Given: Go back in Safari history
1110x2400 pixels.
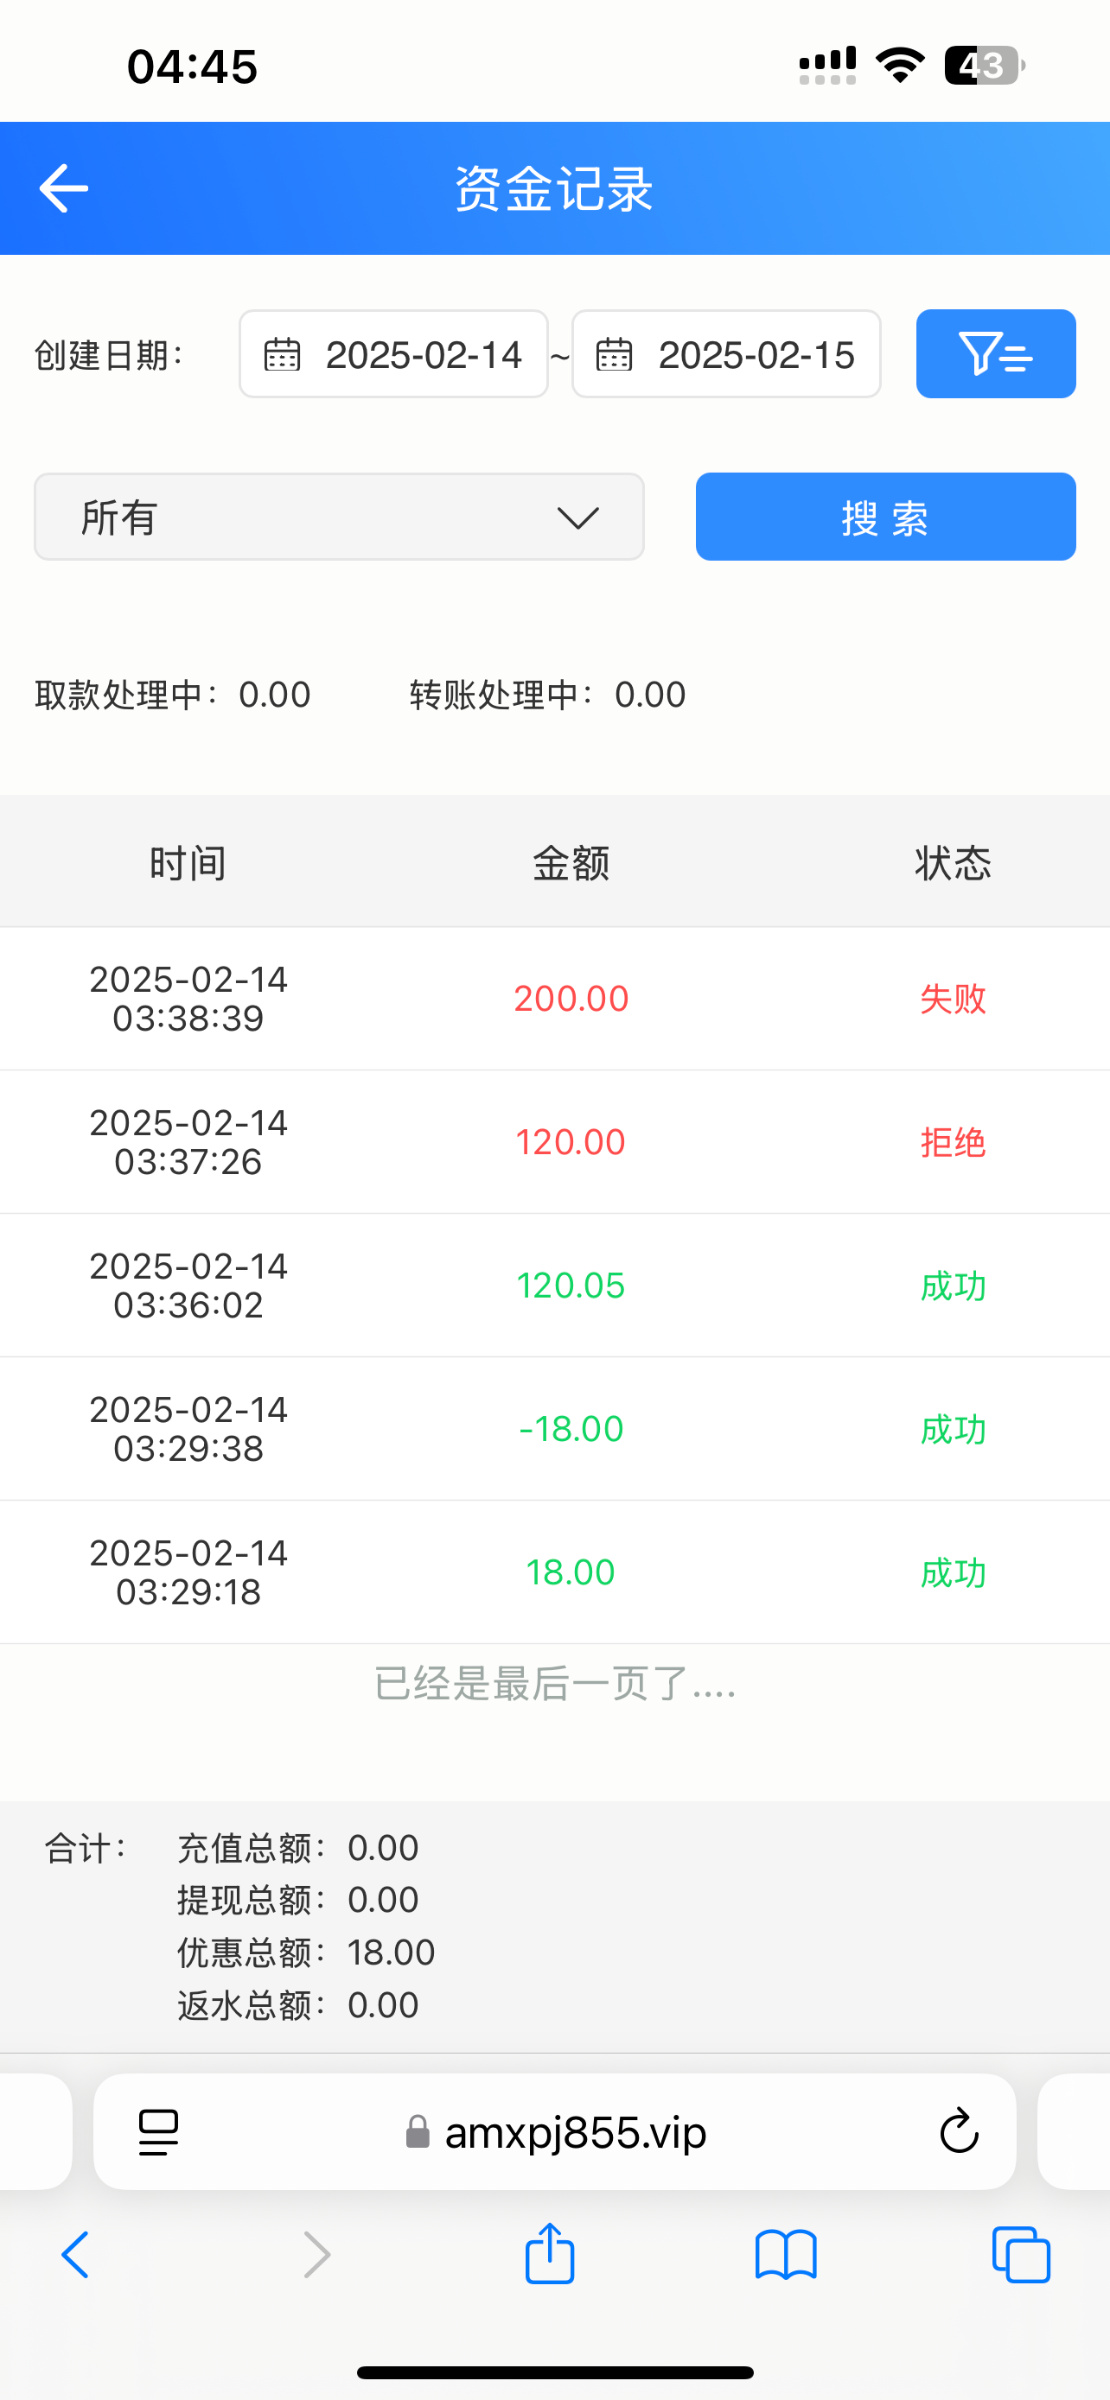Looking at the screenshot, I should [76, 2255].
